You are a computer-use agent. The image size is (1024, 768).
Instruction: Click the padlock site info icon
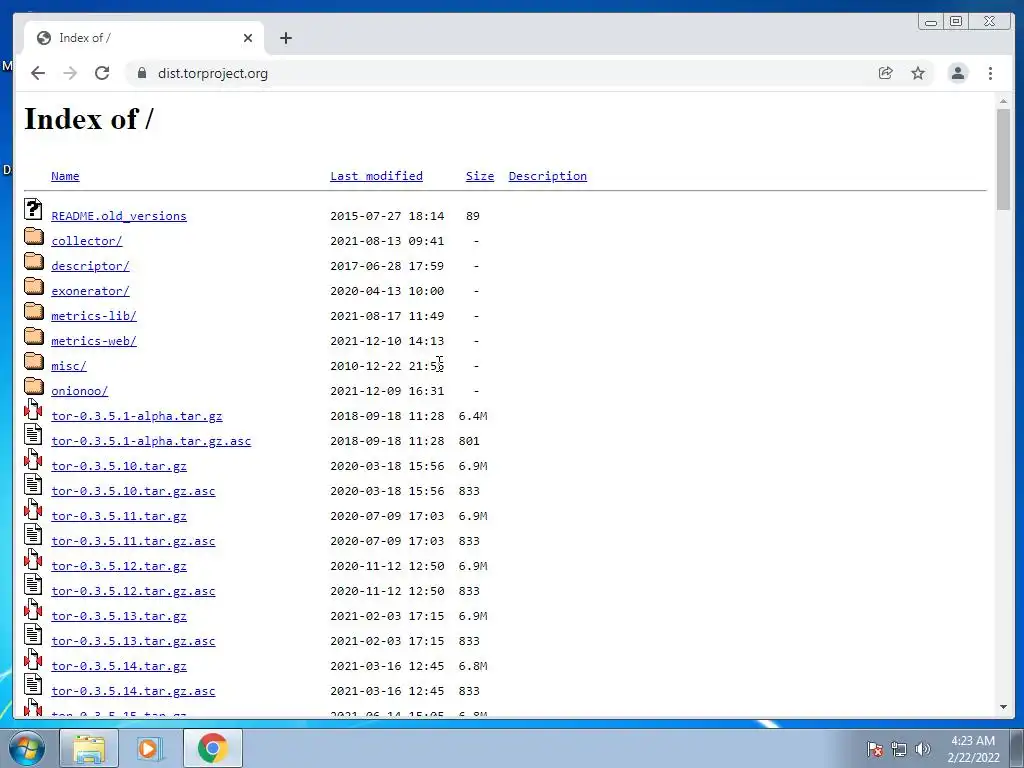coord(142,73)
